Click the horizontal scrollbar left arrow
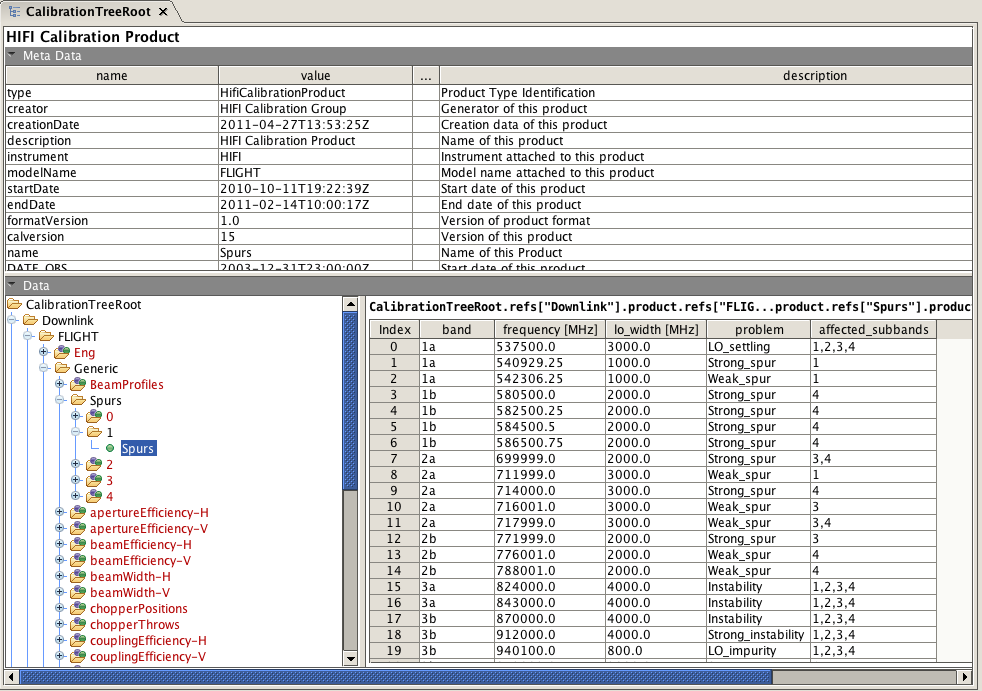The image size is (982, 691). click(11, 677)
